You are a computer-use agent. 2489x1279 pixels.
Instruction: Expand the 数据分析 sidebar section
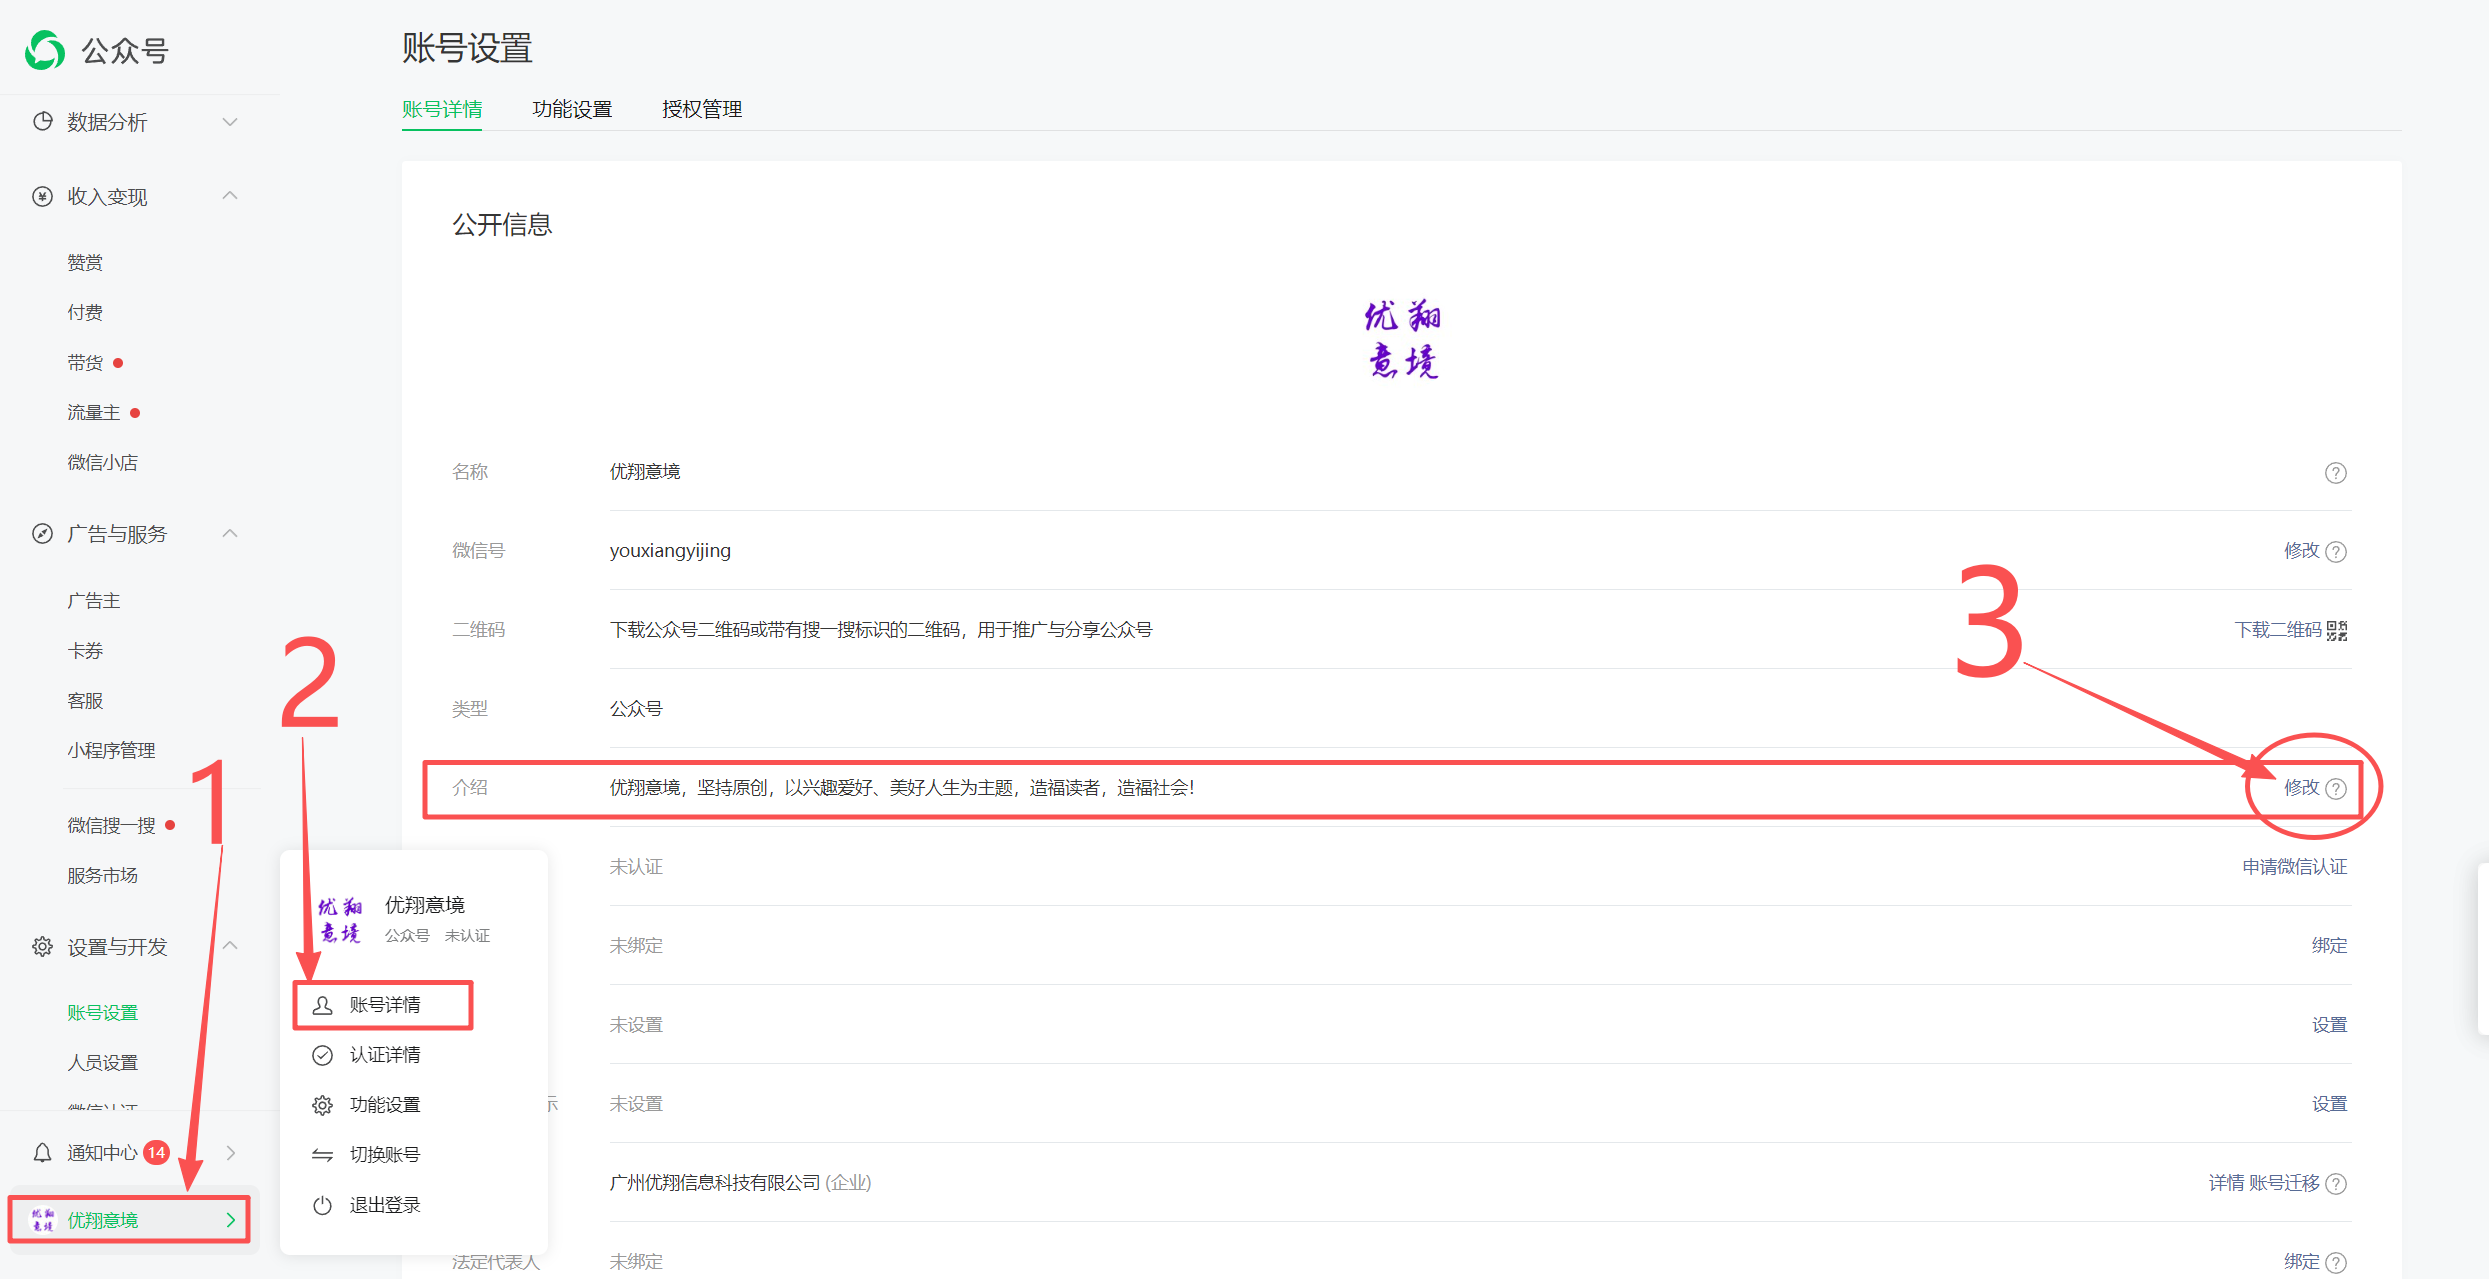click(x=230, y=122)
